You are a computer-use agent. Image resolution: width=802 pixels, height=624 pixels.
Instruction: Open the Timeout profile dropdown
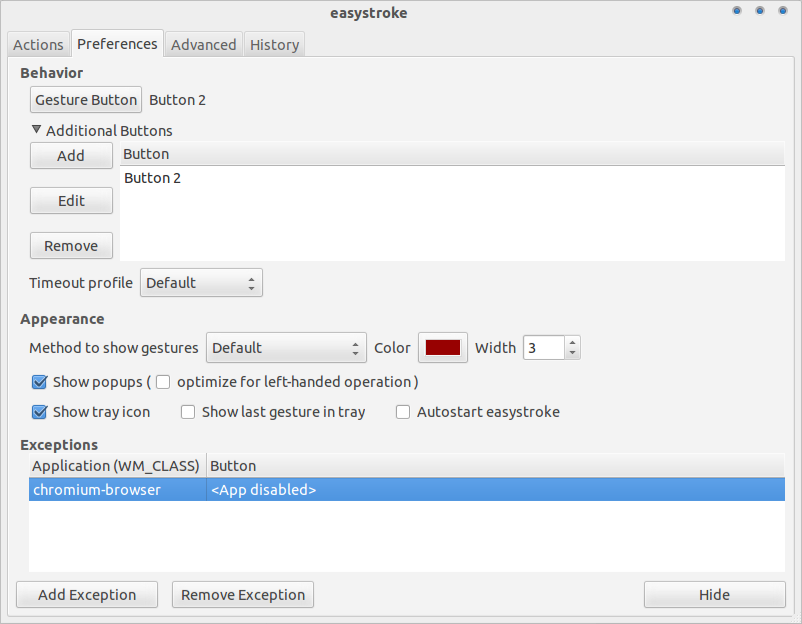point(201,283)
